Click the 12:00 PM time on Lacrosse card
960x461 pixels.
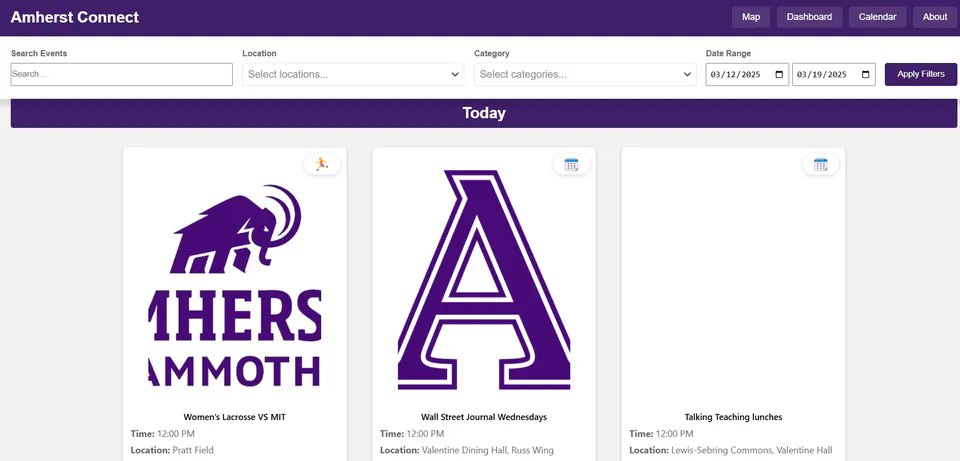[176, 433]
